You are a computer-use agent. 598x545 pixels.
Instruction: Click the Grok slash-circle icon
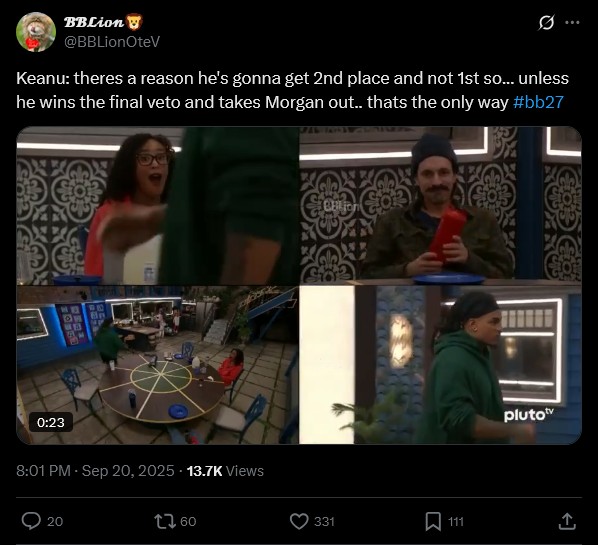[546, 23]
